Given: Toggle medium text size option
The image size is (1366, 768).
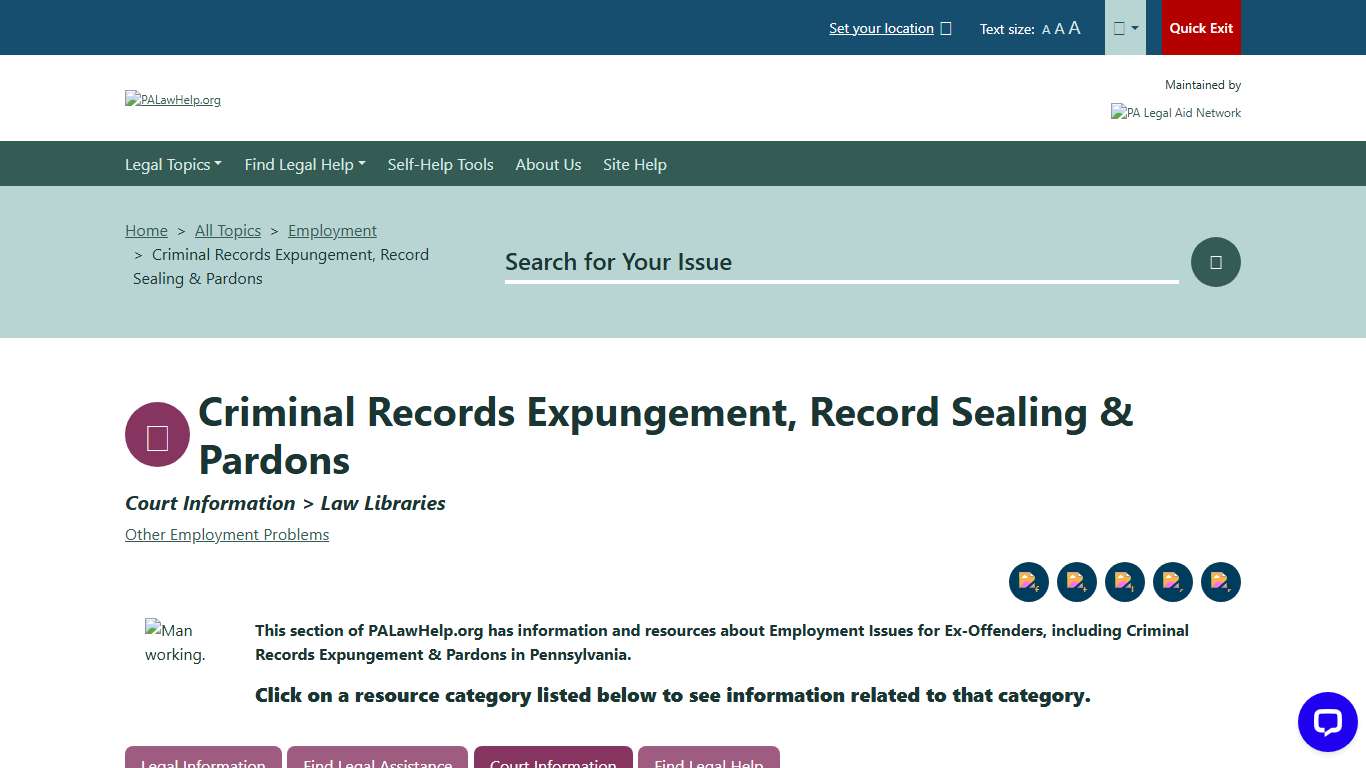Looking at the screenshot, I should click(x=1059, y=29).
